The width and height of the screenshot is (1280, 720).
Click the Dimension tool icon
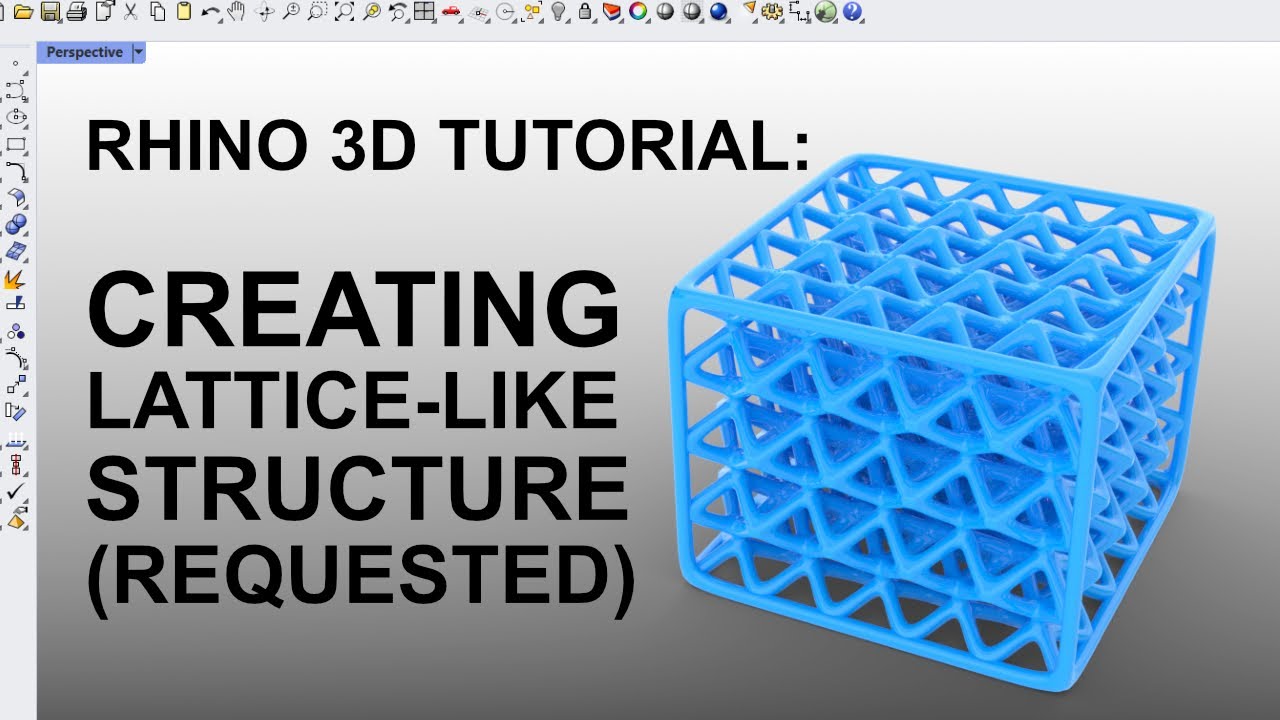coord(799,12)
